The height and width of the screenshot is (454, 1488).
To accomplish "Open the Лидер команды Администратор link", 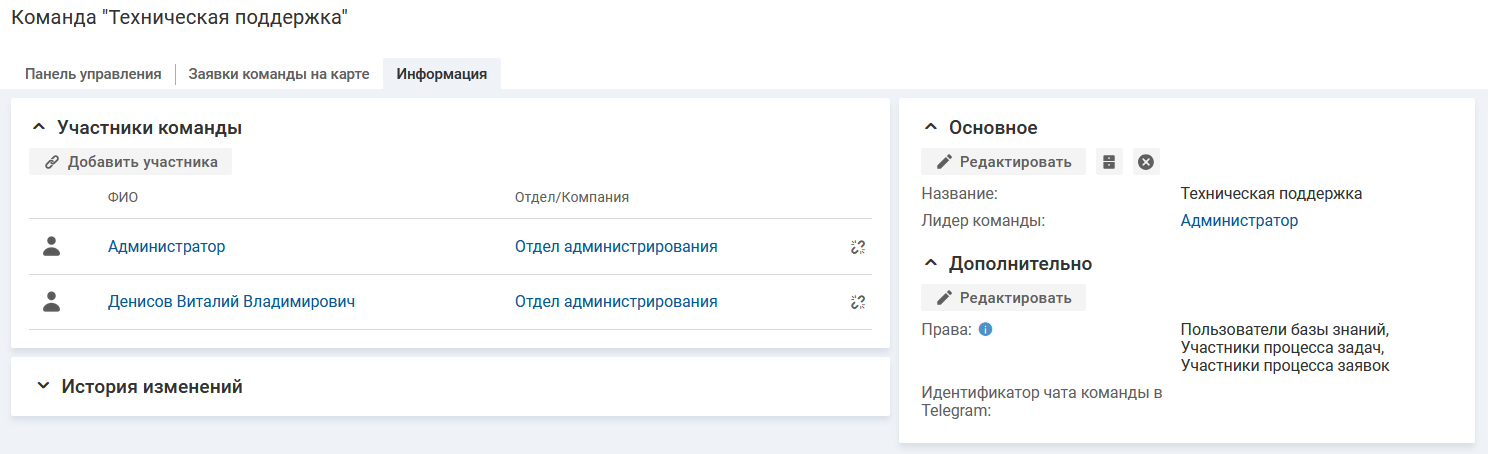I will pyautogui.click(x=1239, y=221).
